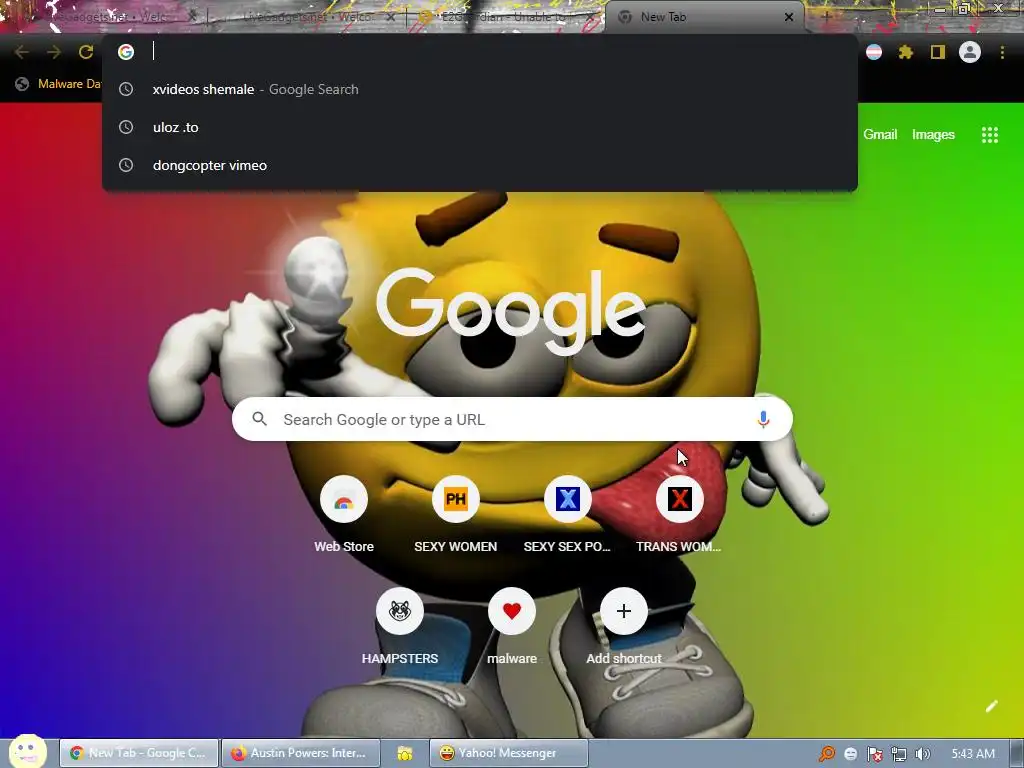
Task: Click the Google icon in the address bar
Action: coord(126,52)
